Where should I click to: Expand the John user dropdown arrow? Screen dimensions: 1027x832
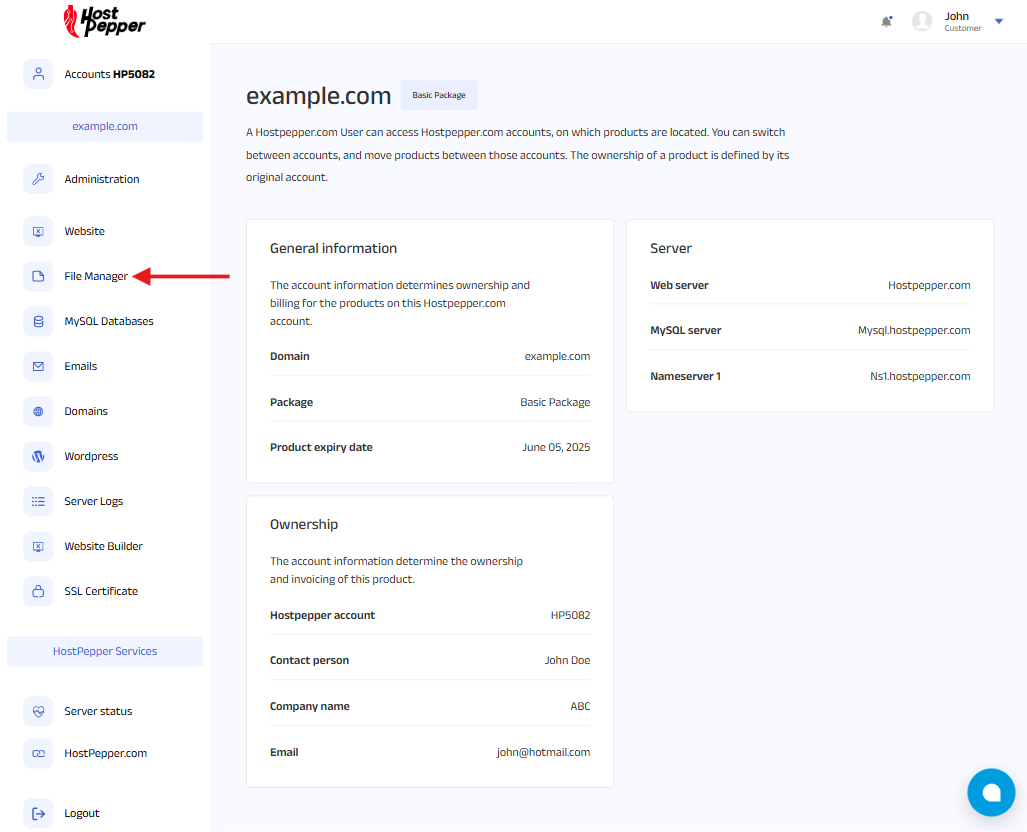coord(998,21)
